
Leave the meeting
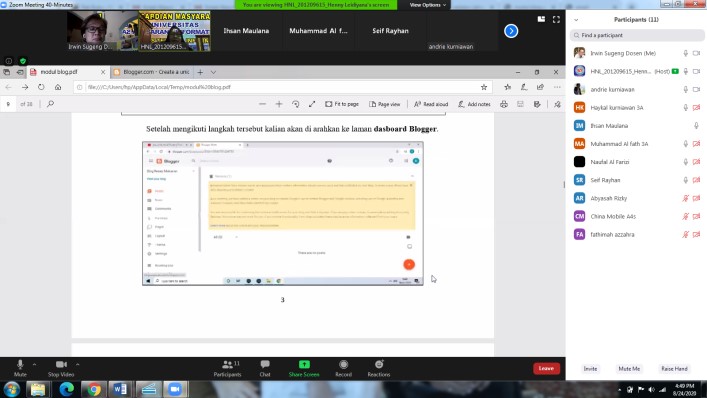tap(546, 368)
